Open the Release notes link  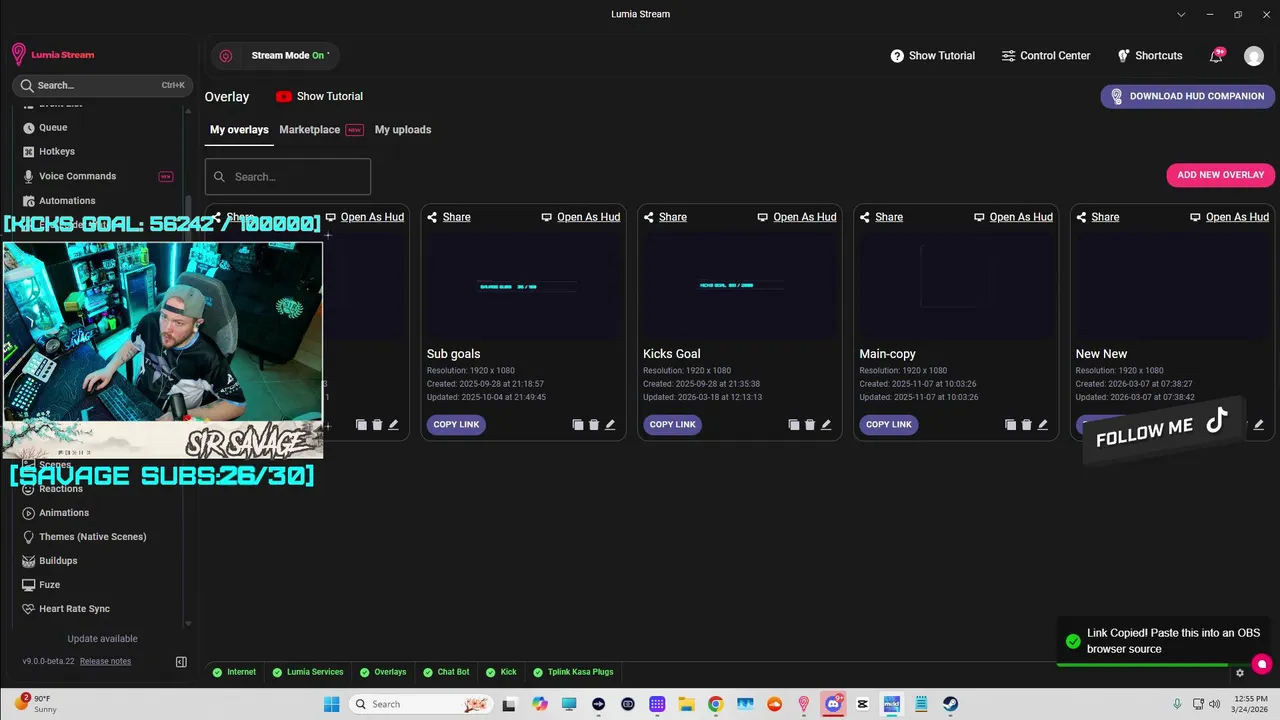[105, 662]
